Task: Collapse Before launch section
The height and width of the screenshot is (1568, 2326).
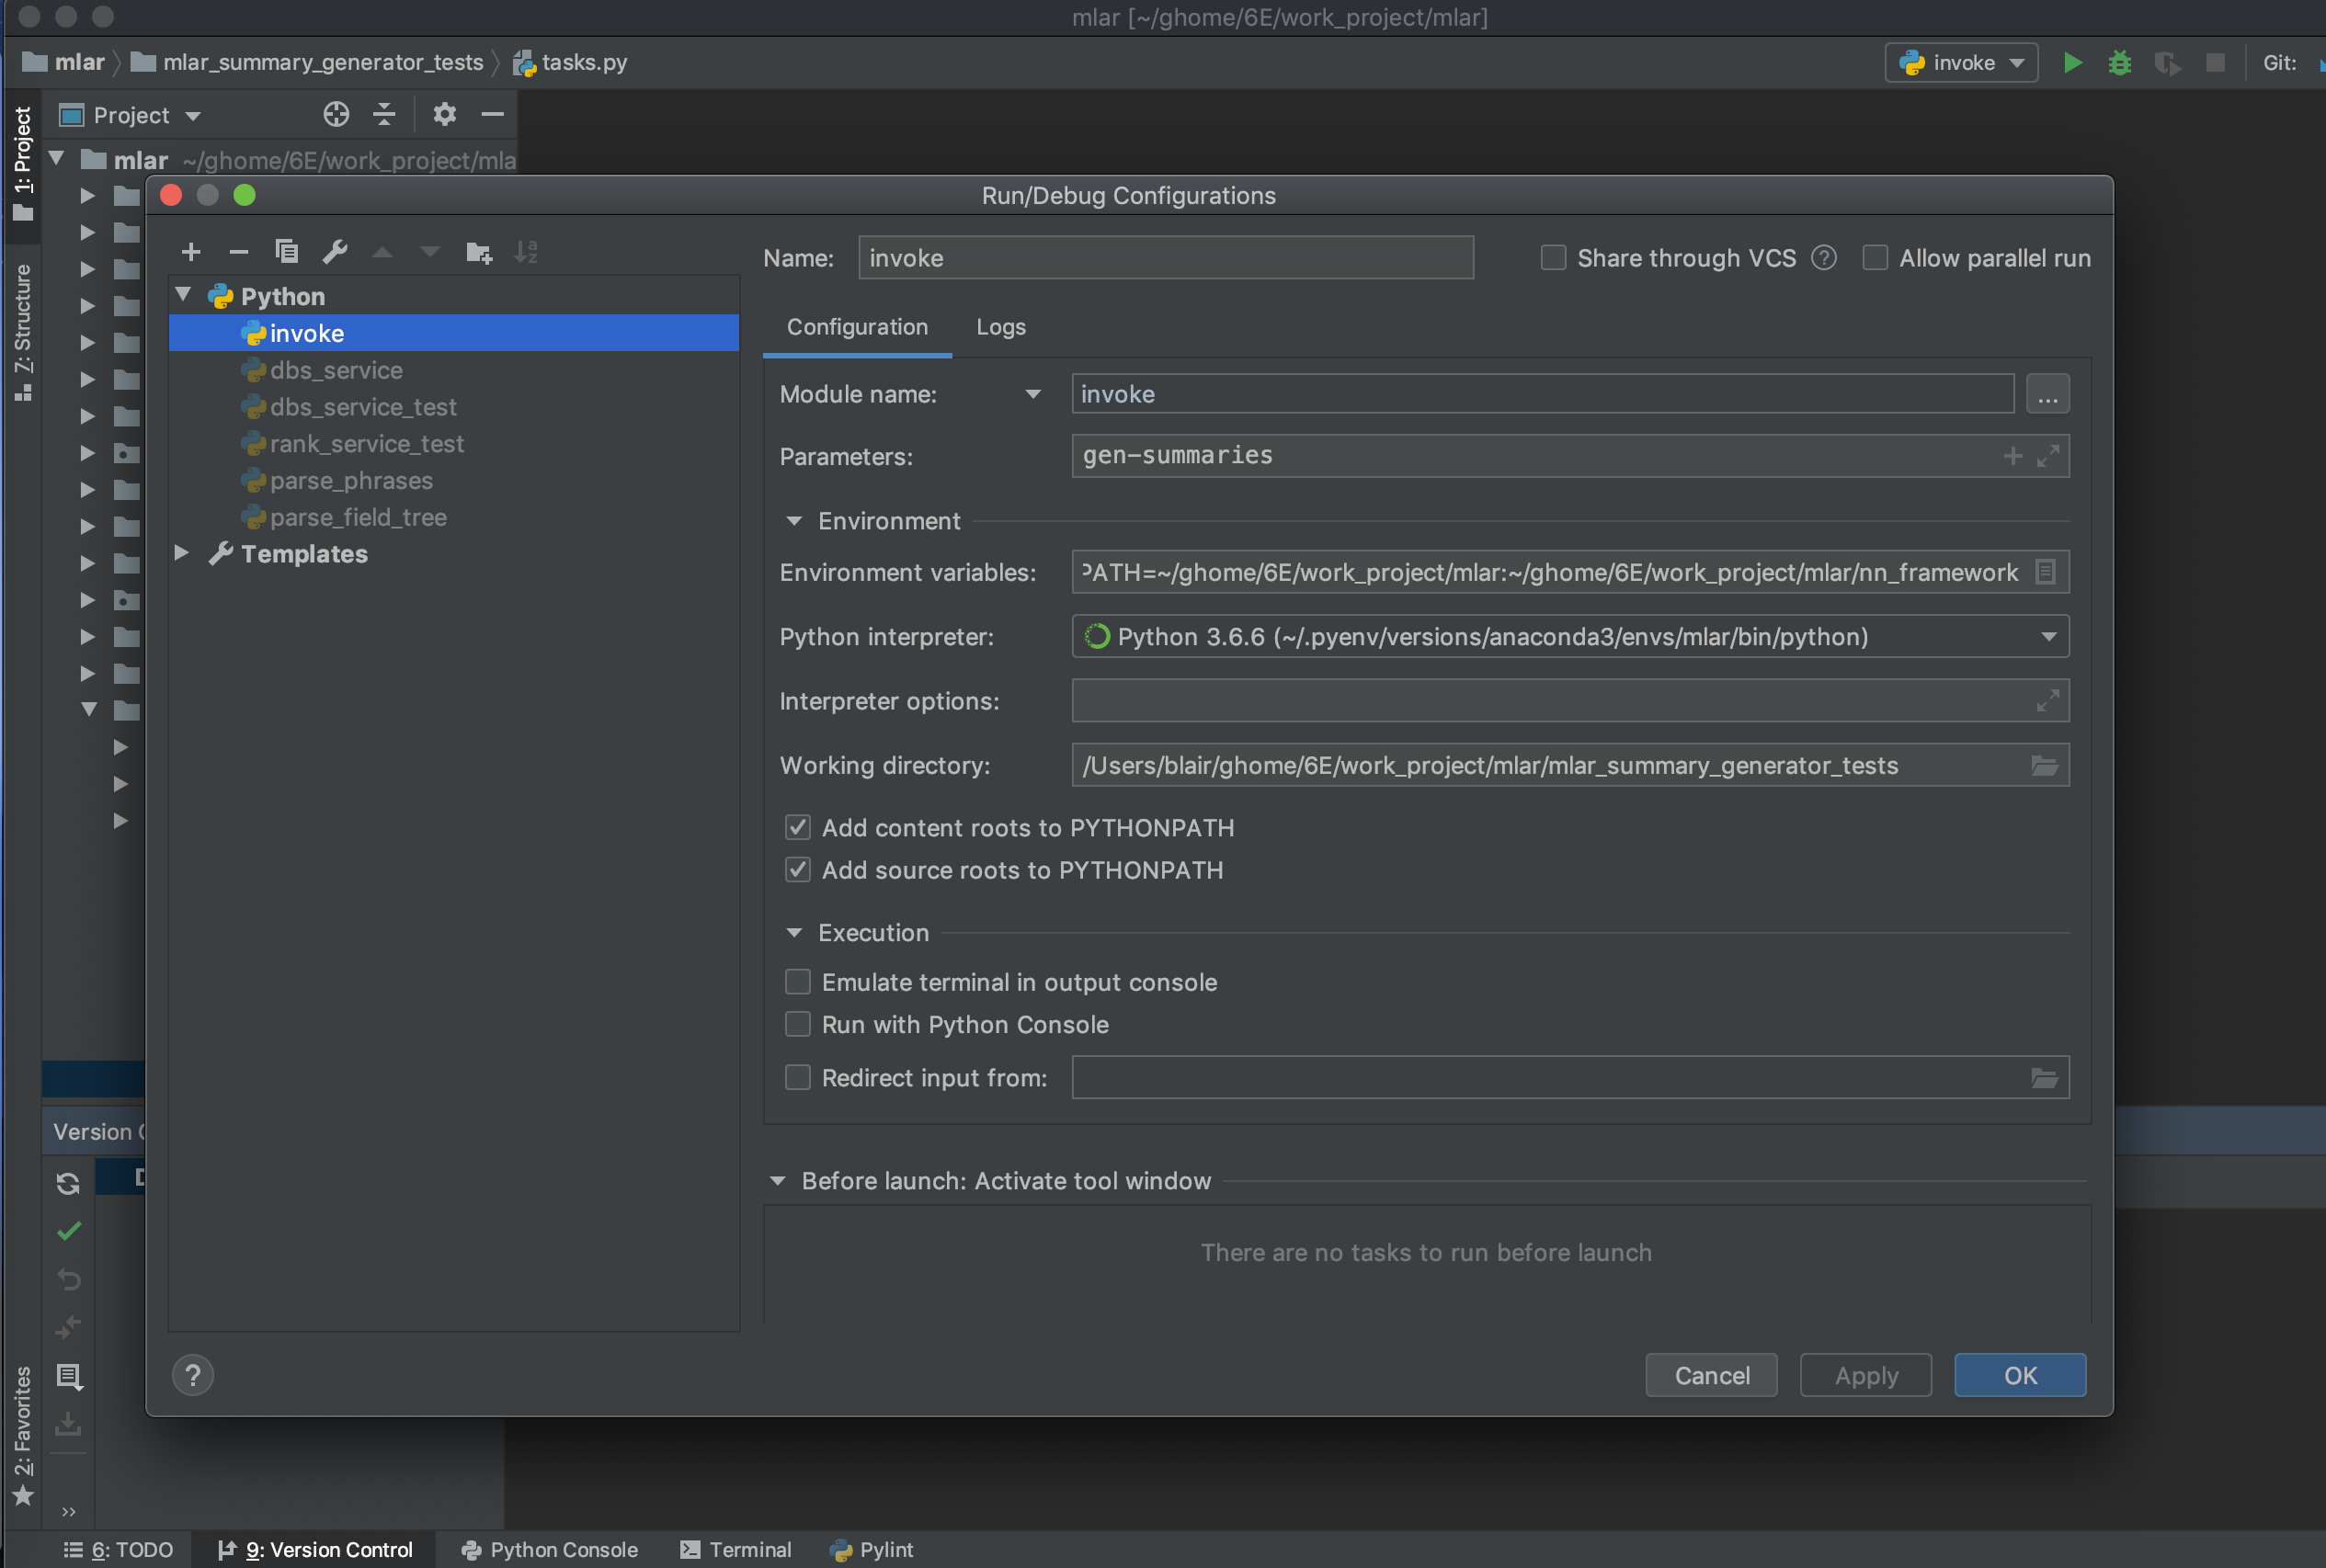Action: pos(777,1181)
